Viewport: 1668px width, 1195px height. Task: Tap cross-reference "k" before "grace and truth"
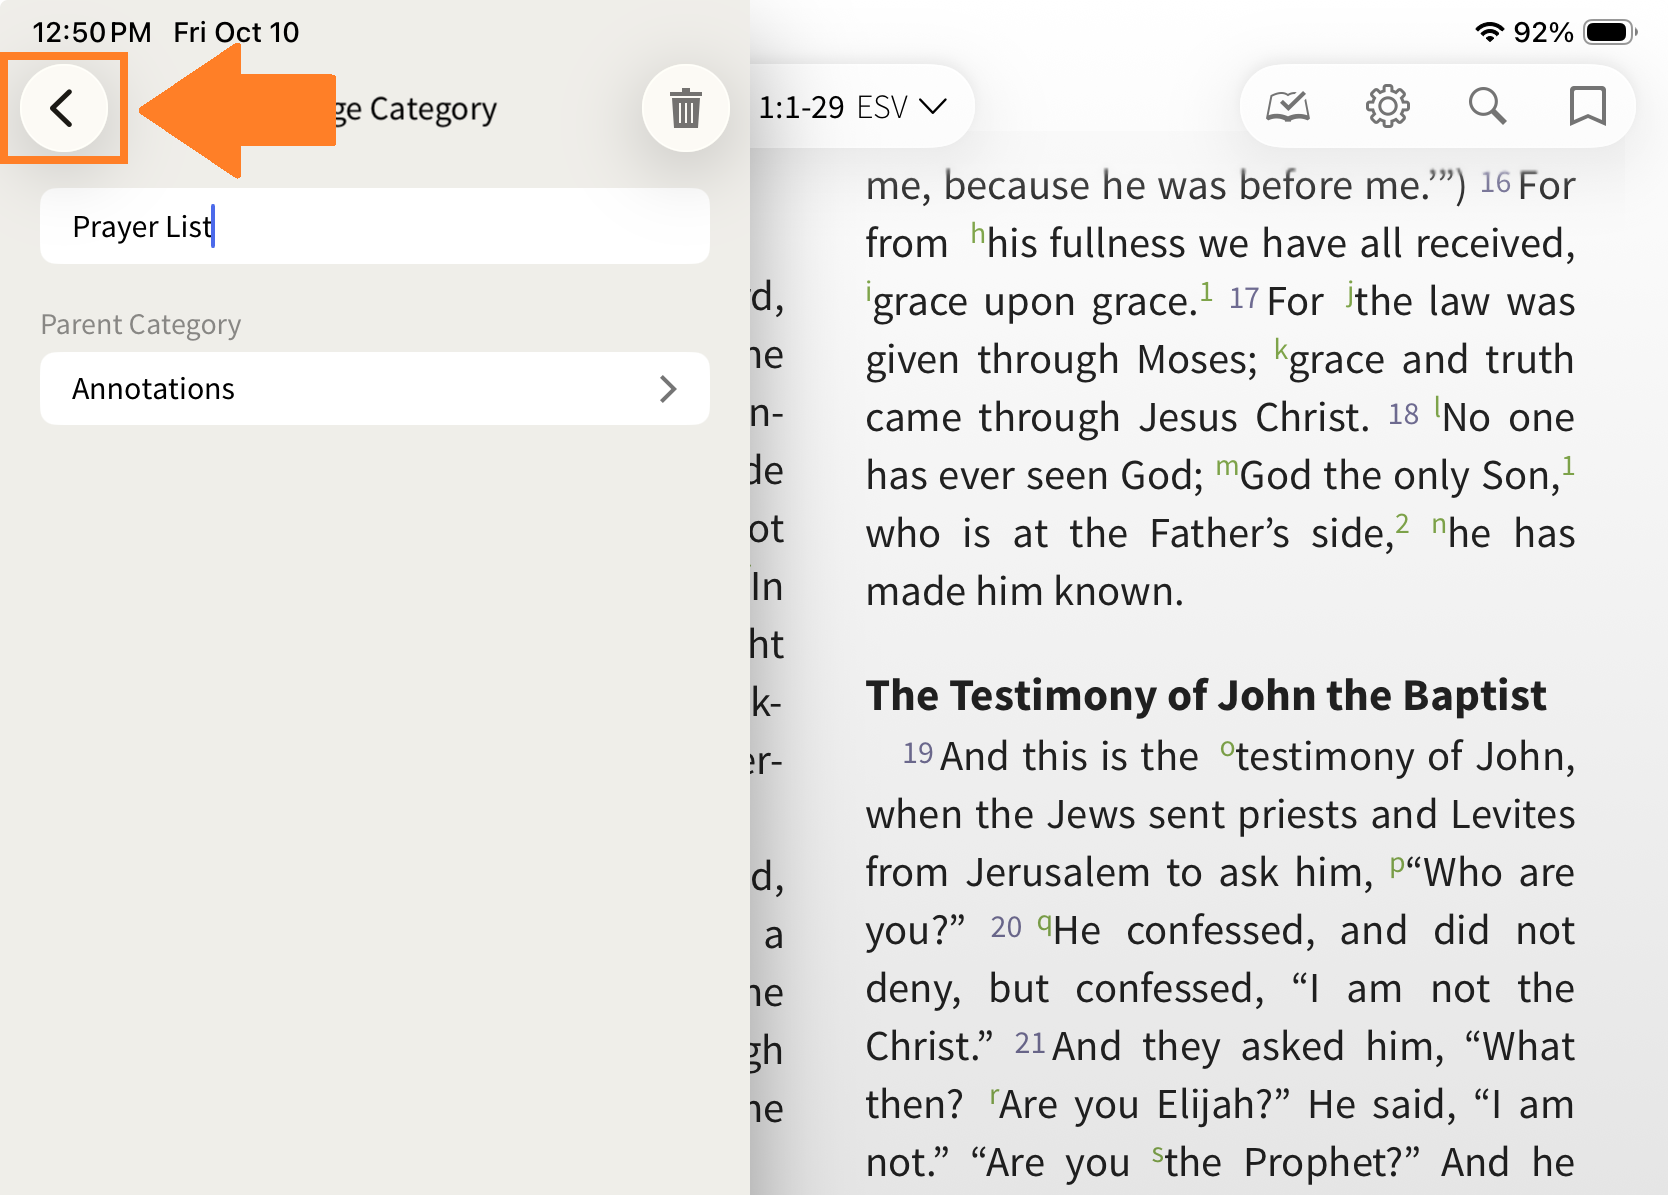click(x=1280, y=350)
